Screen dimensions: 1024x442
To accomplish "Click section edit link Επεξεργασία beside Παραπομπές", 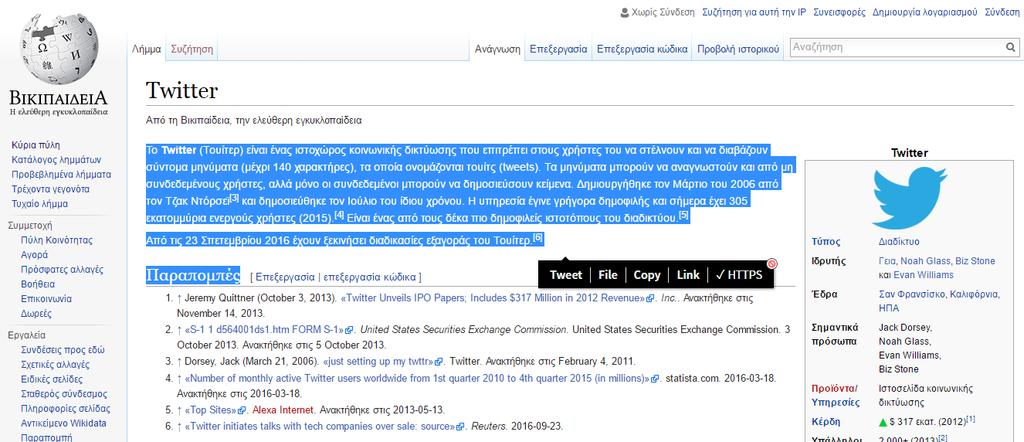I will click(285, 277).
